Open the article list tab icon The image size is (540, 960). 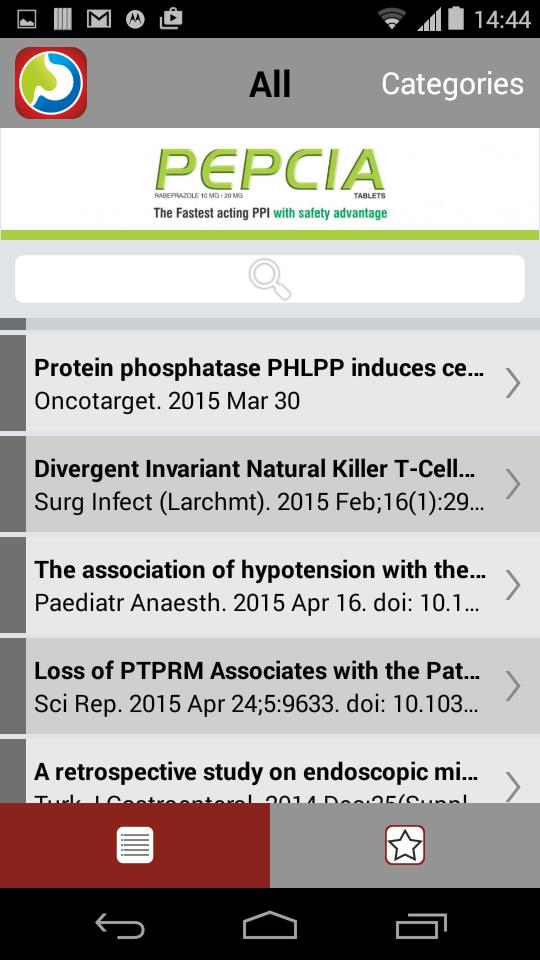(x=135, y=845)
